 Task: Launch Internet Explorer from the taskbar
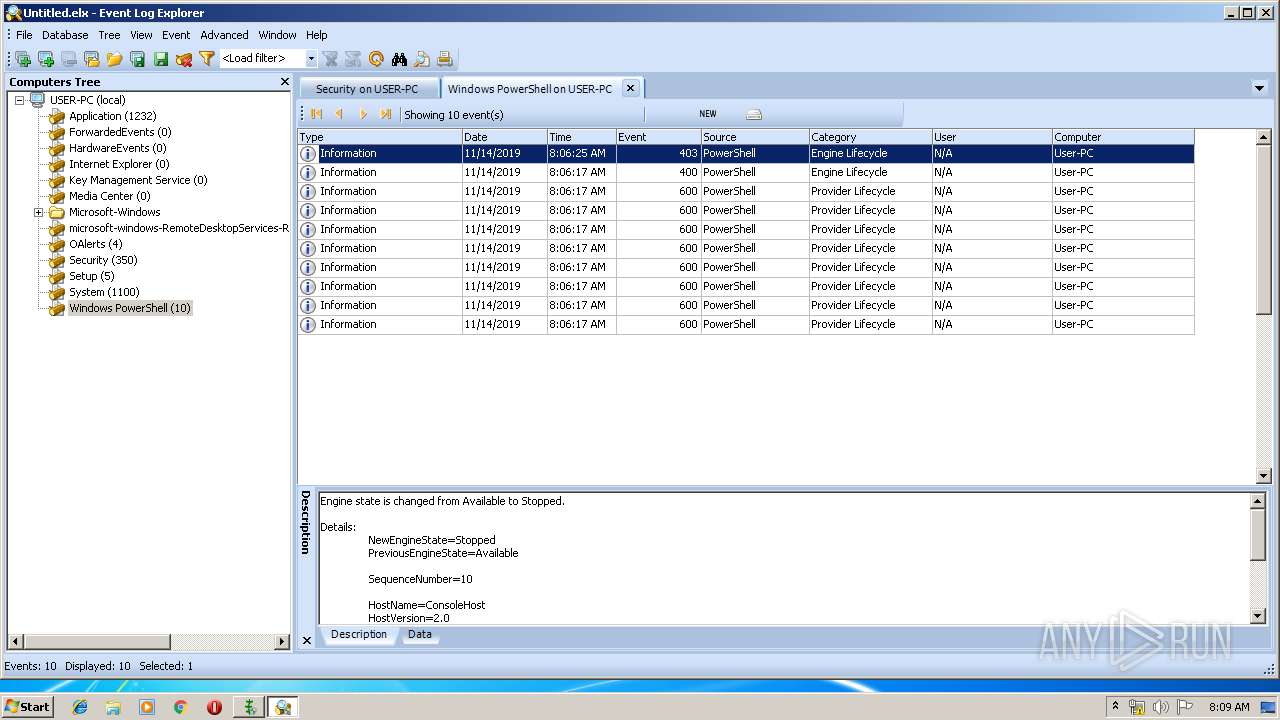coord(80,707)
